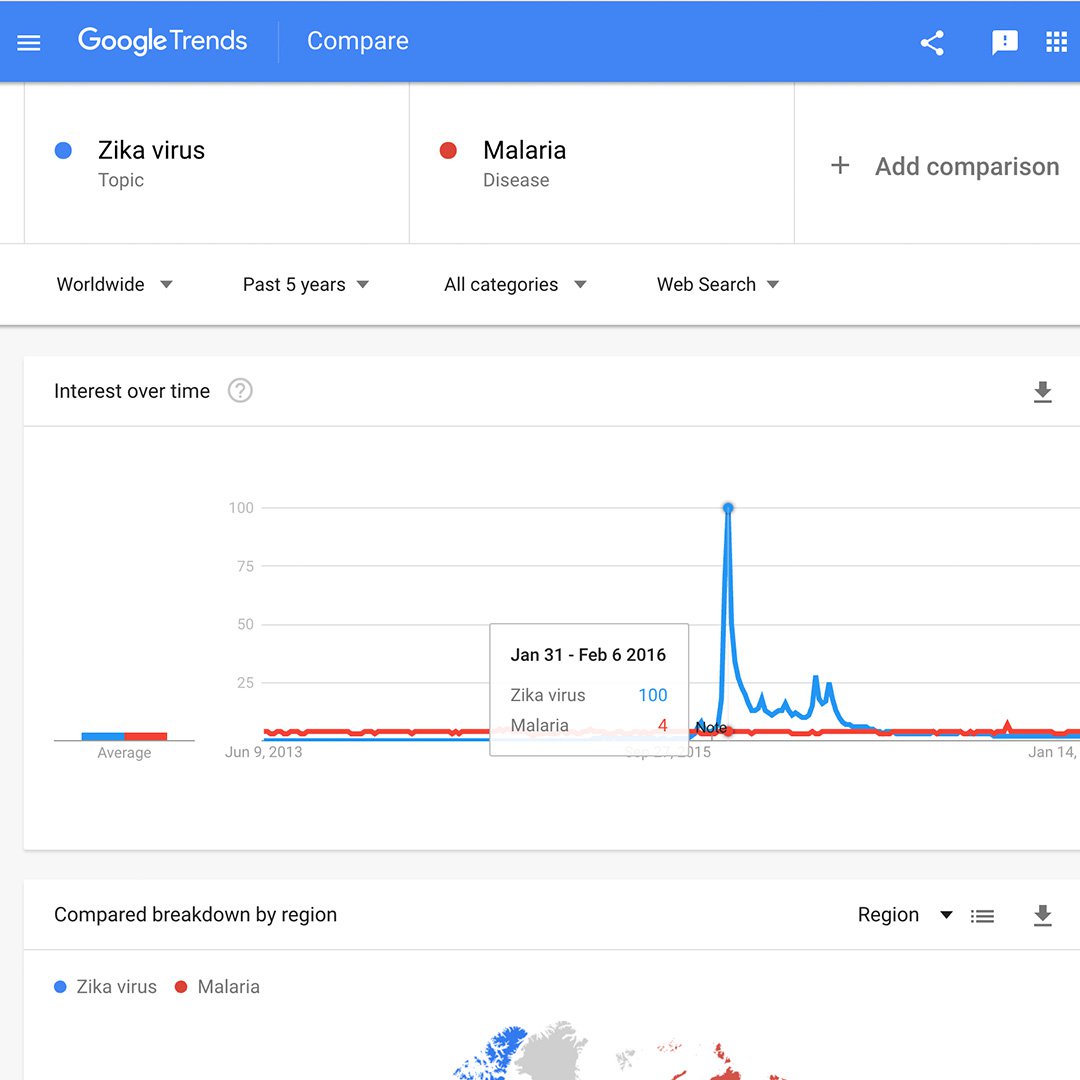This screenshot has width=1080, height=1080.
Task: Click the 'Compared breakdown by region' heading
Action: [196, 915]
